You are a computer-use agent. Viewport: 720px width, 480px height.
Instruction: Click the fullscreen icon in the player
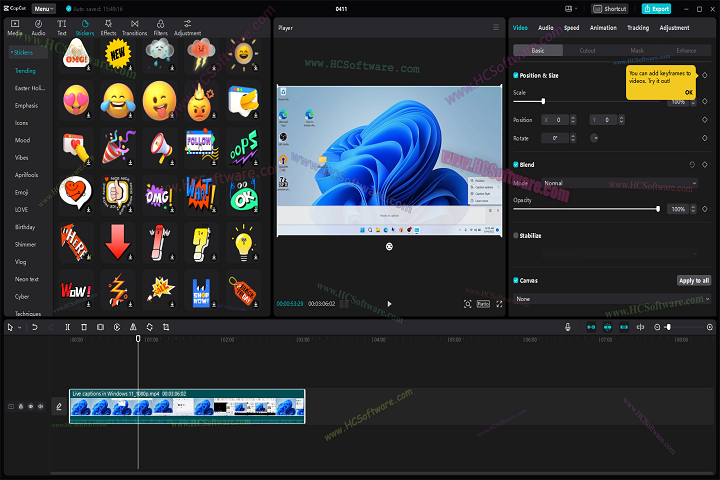click(500, 303)
